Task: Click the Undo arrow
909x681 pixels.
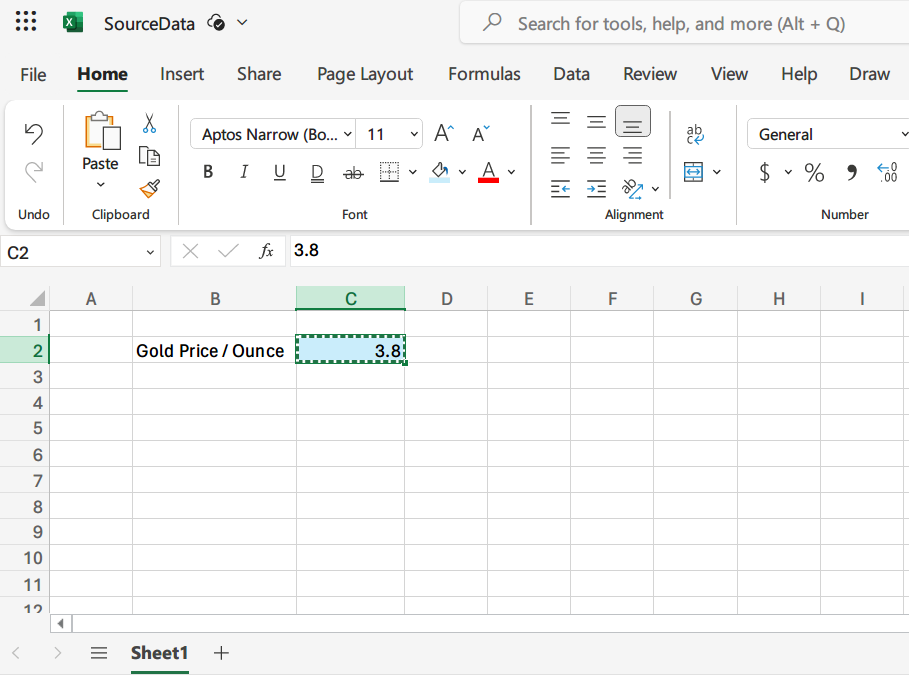Action: (33, 133)
